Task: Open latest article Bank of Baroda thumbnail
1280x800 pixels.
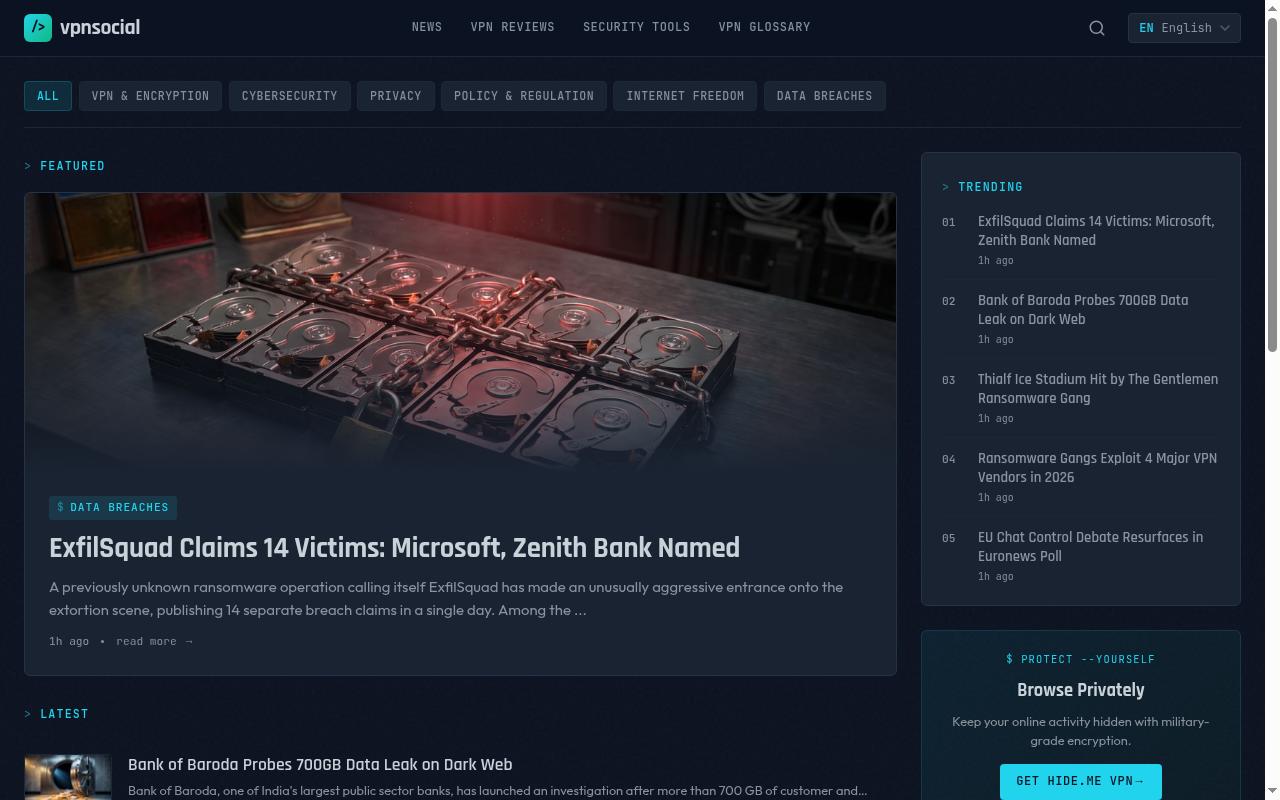Action: click(68, 777)
